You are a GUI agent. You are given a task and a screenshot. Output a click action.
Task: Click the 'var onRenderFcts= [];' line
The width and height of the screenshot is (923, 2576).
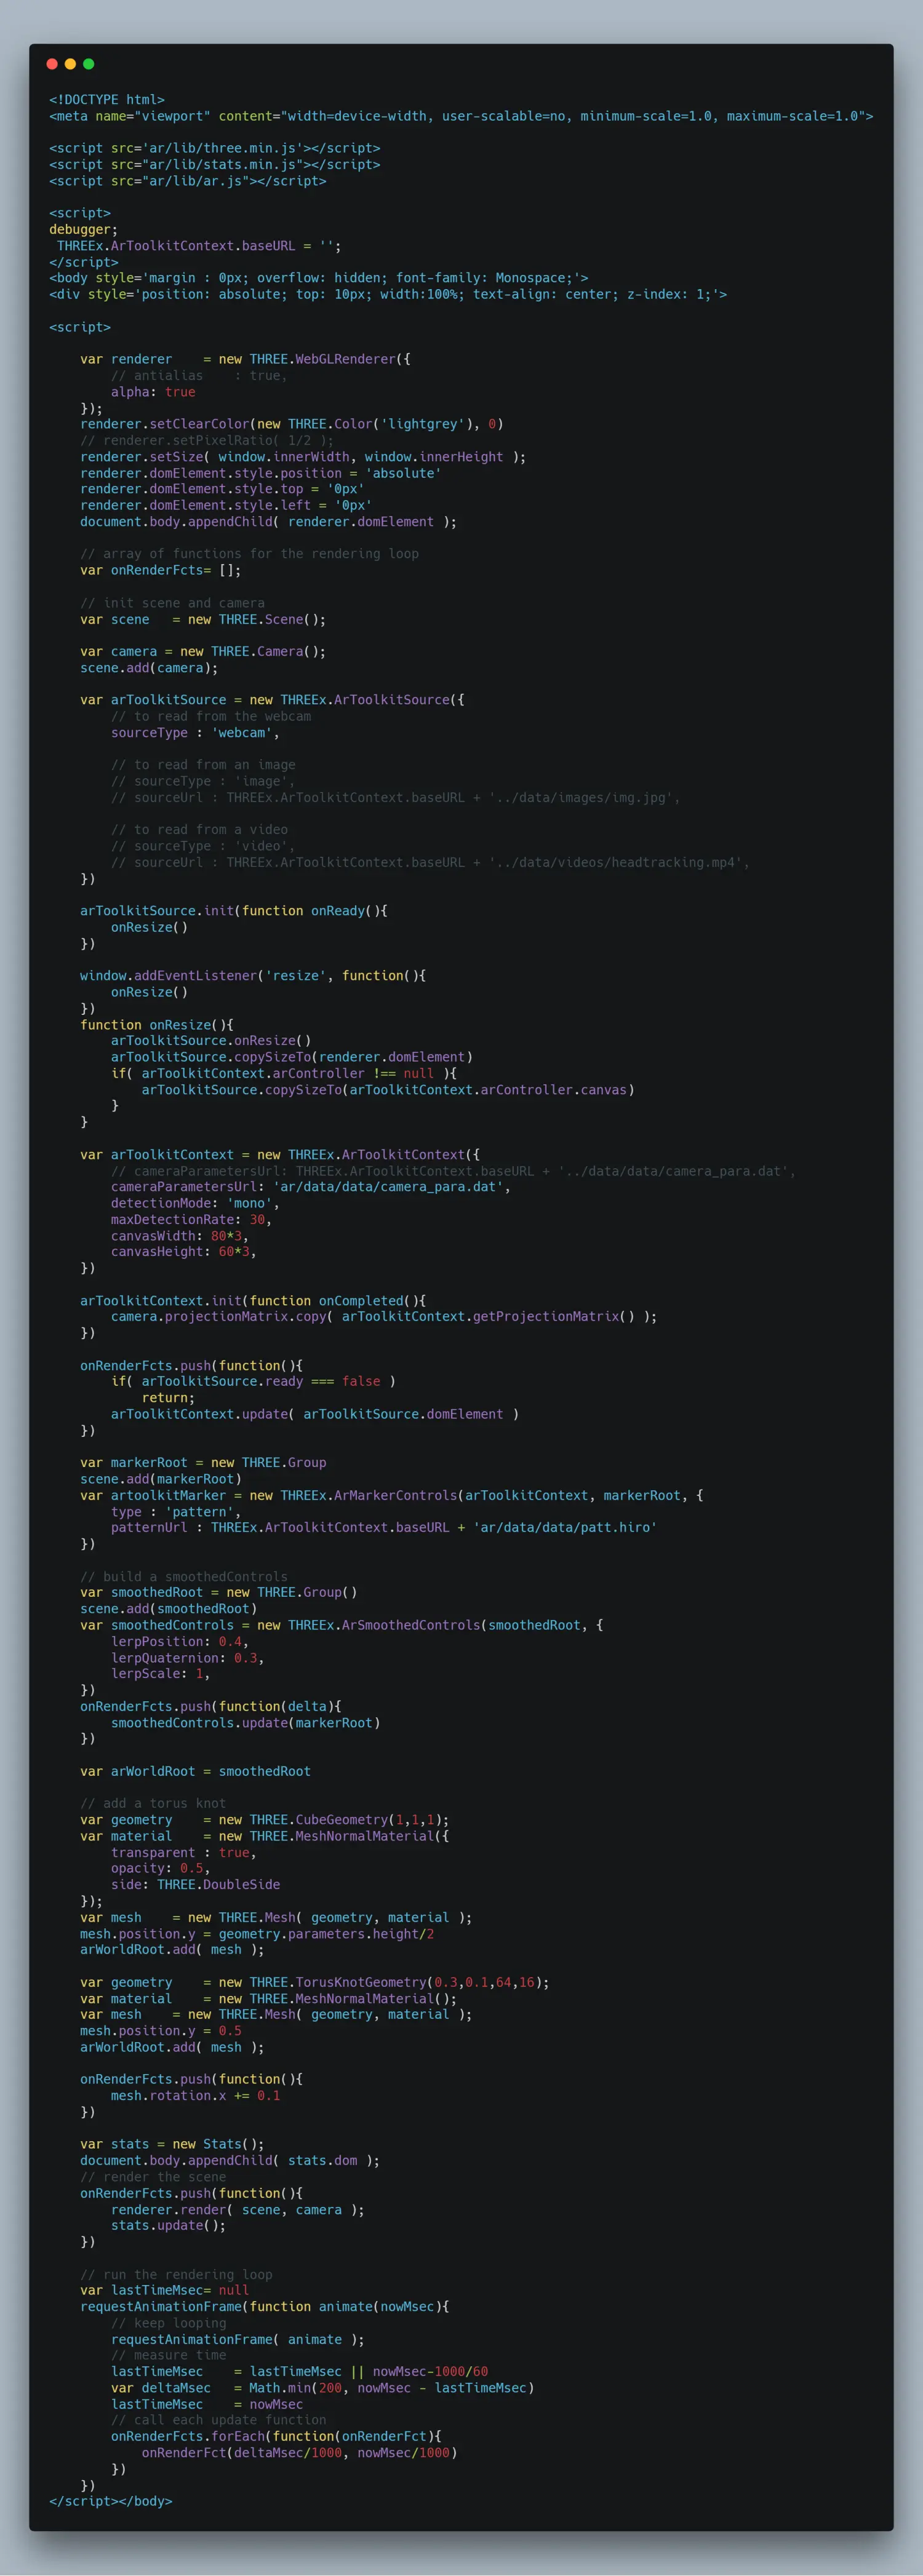point(161,570)
